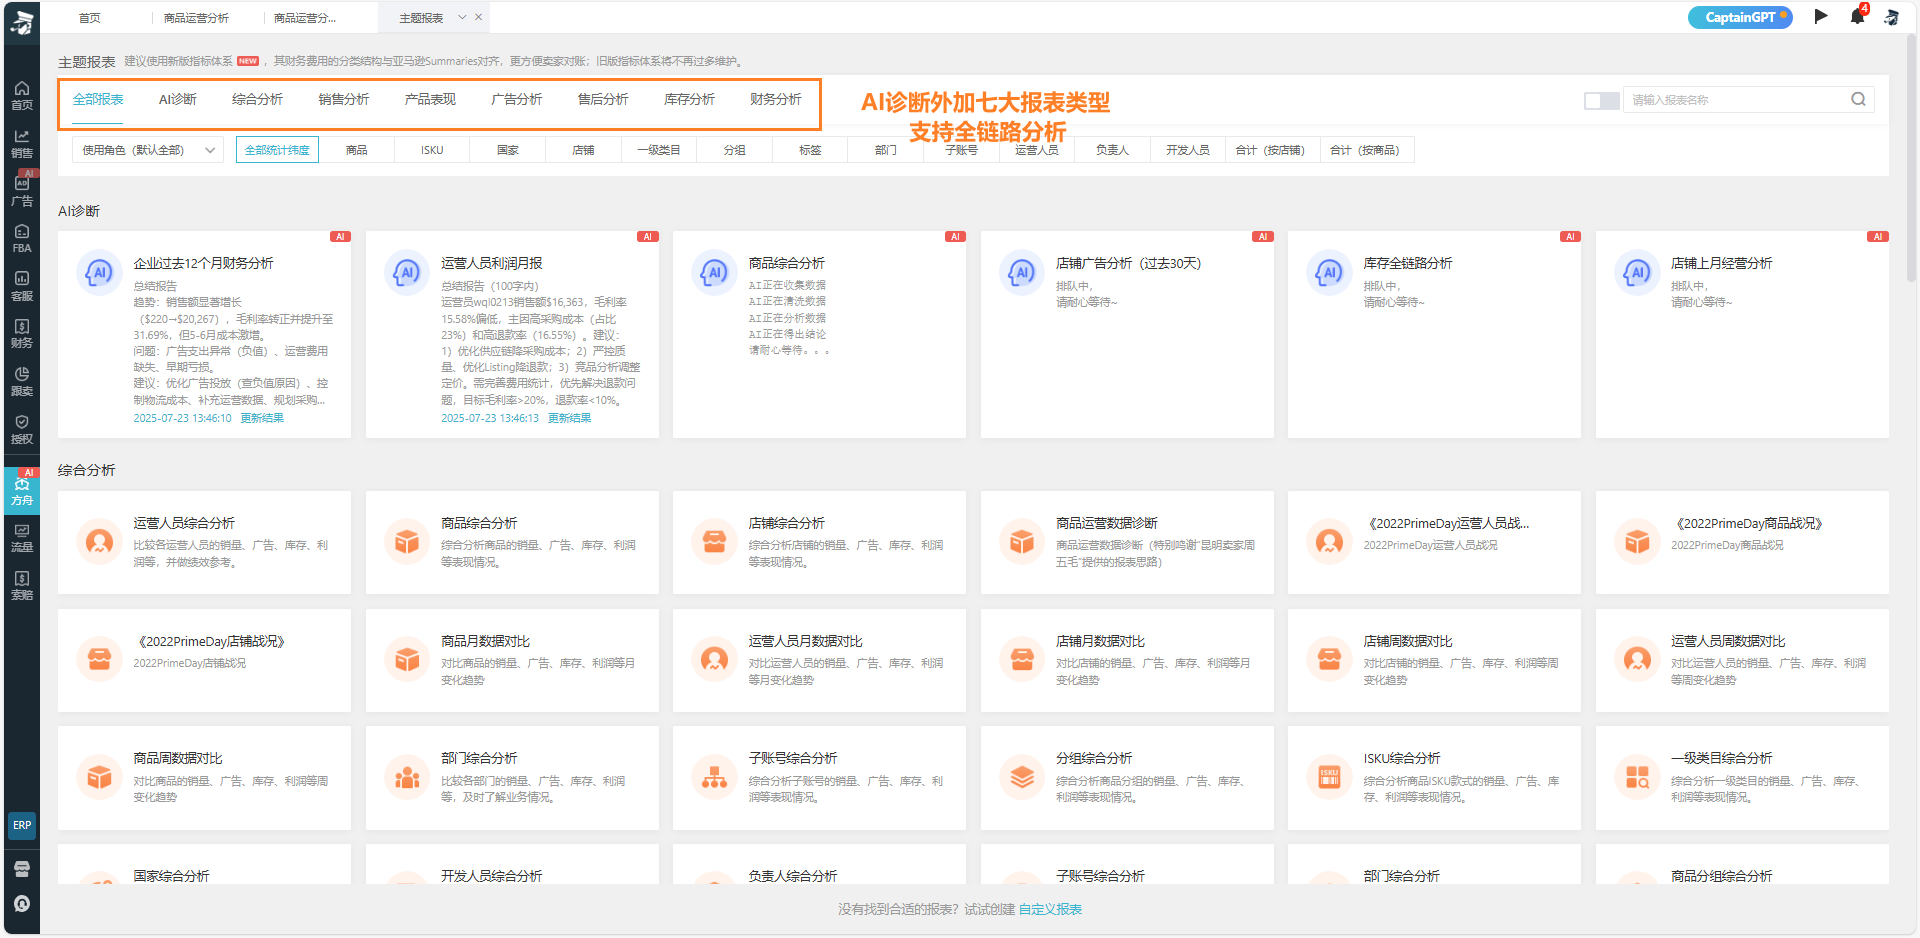Filter by 一级类目 dimension
This screenshot has height=938, width=1920.
pos(659,150)
